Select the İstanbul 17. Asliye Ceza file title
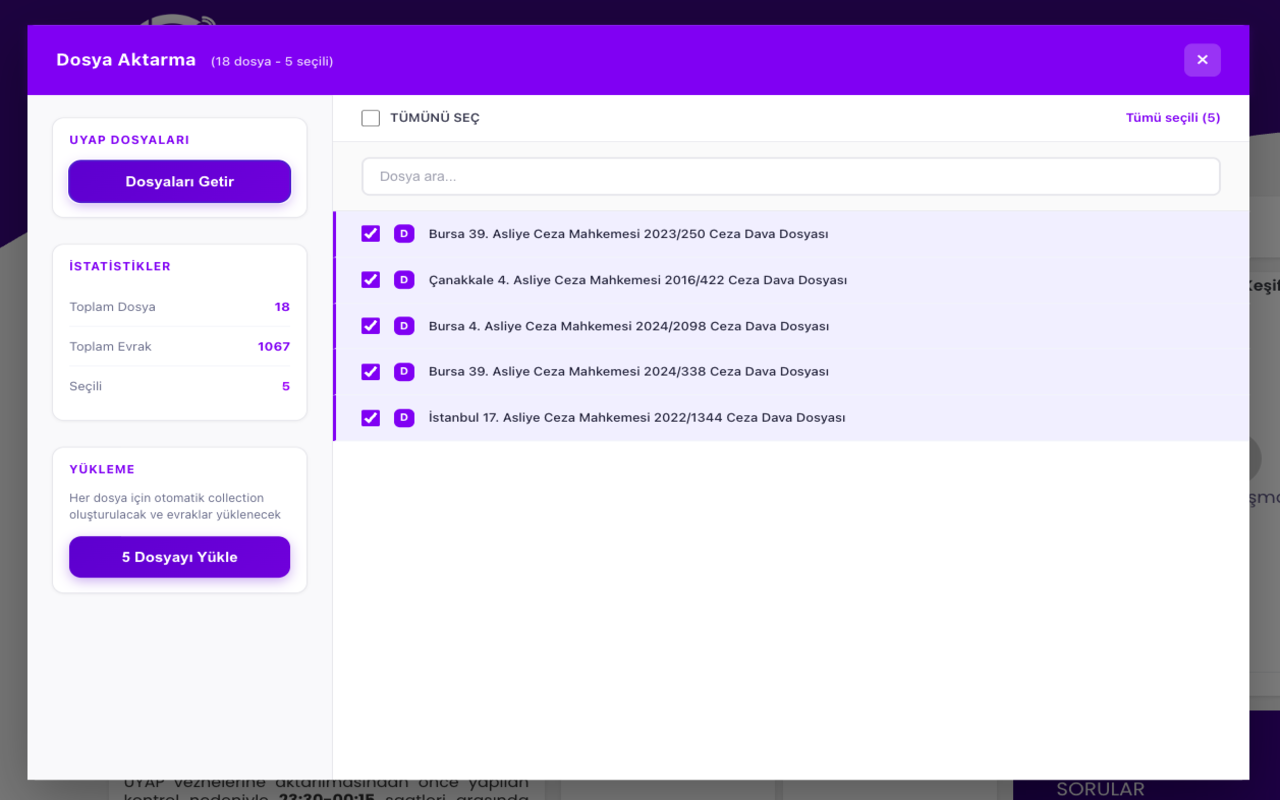The height and width of the screenshot is (800, 1280). pos(636,418)
